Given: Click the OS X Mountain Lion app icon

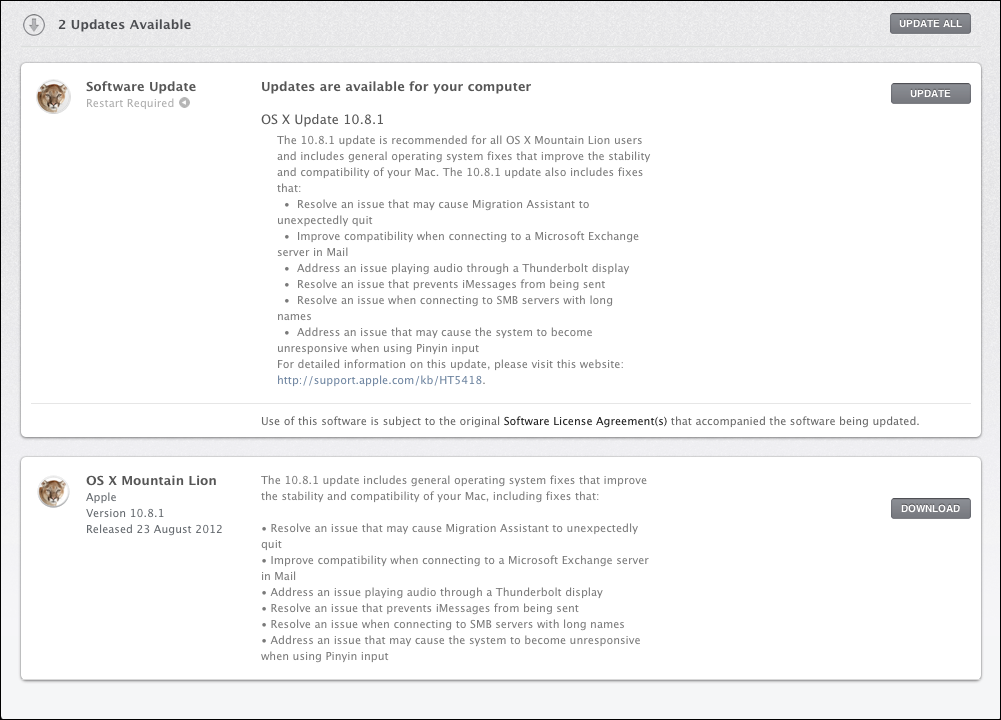Looking at the screenshot, I should click(53, 491).
